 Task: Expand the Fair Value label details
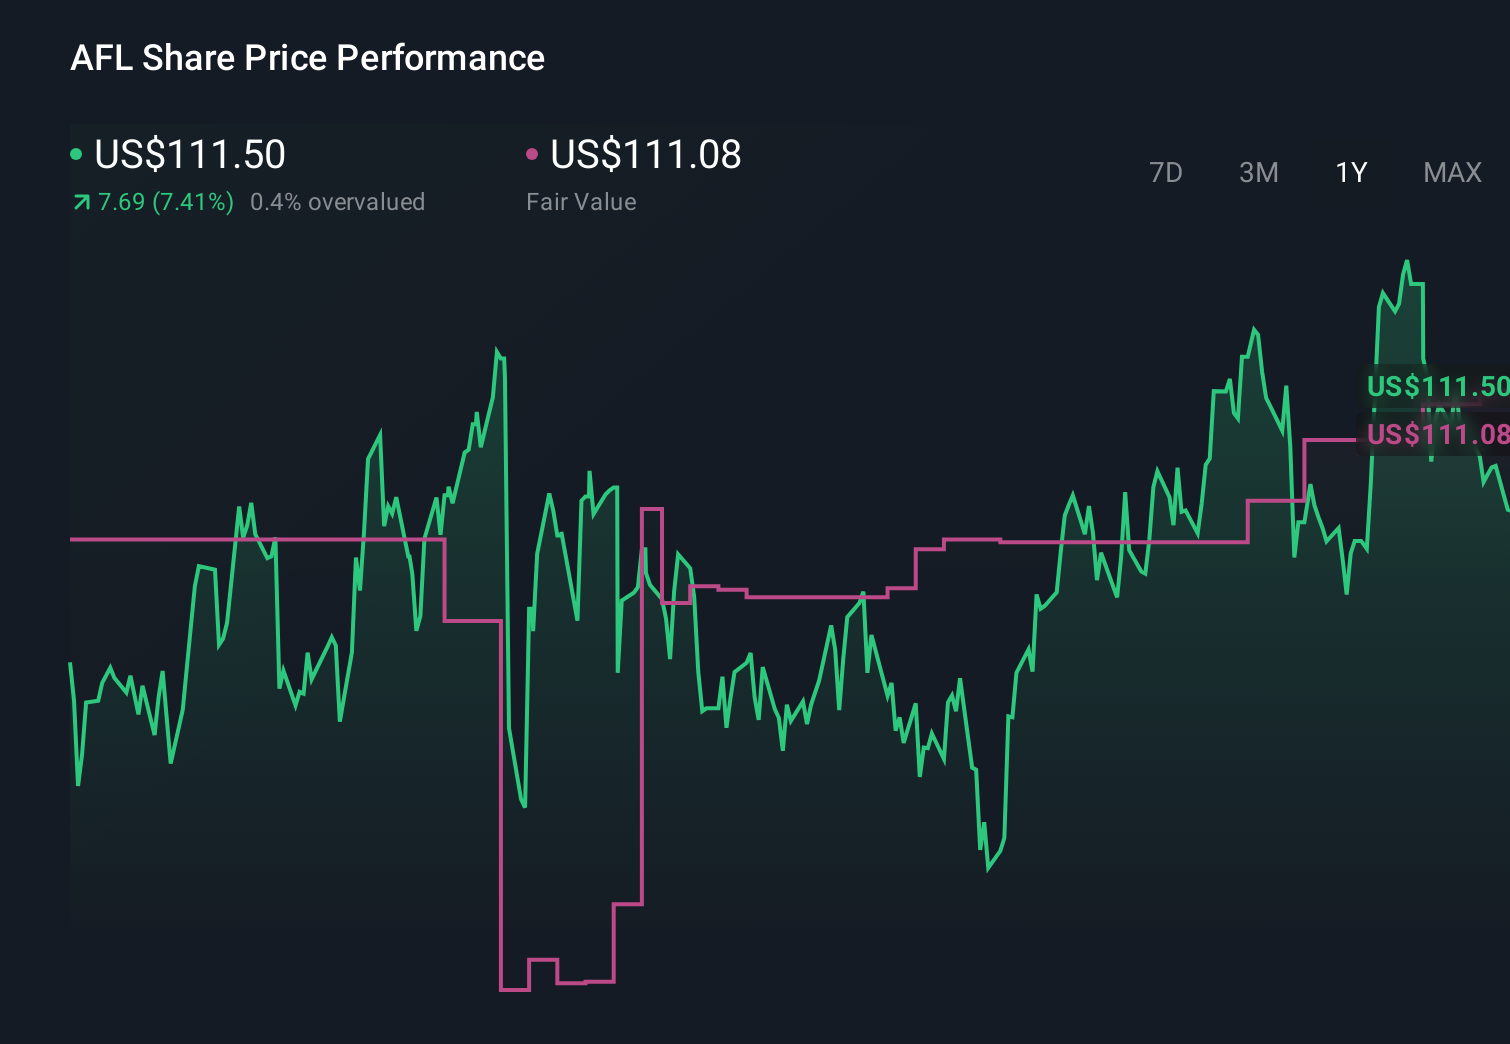coord(580,201)
